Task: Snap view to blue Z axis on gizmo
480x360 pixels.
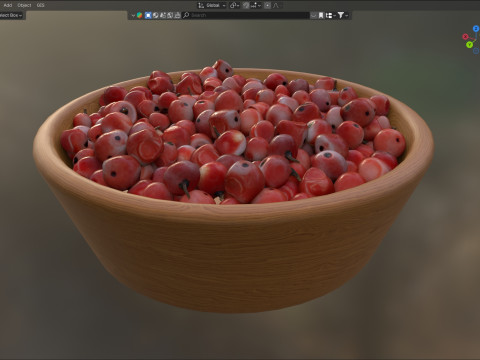Action: (x=476, y=29)
